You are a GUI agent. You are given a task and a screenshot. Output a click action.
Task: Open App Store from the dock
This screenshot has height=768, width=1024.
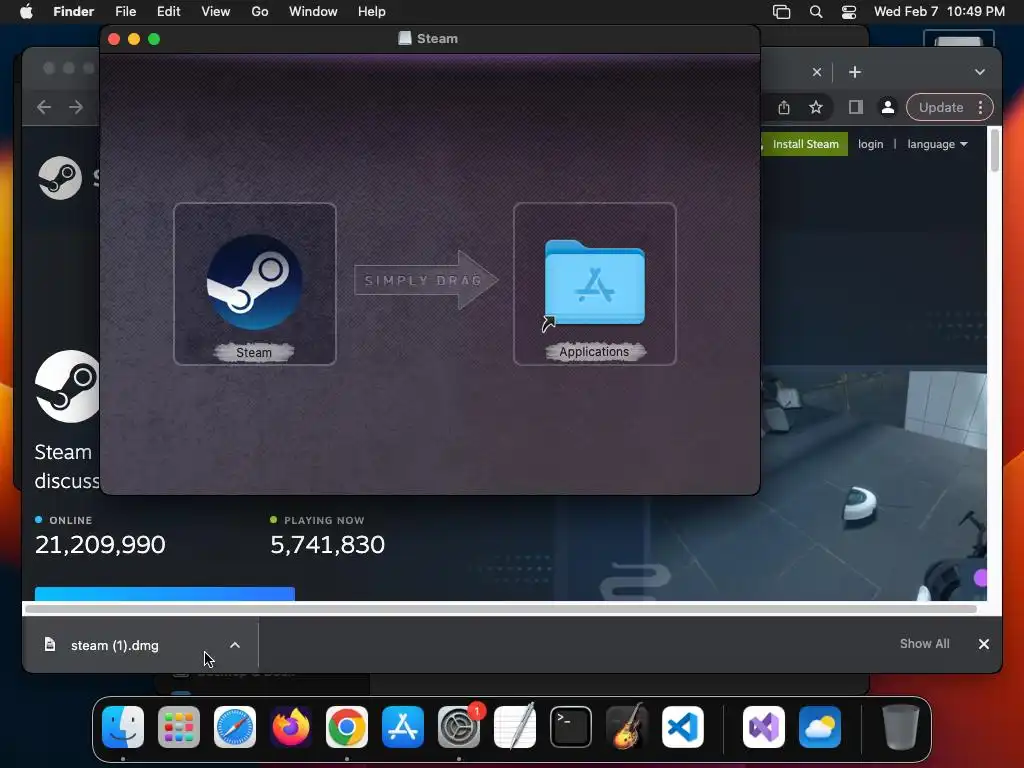tap(403, 727)
